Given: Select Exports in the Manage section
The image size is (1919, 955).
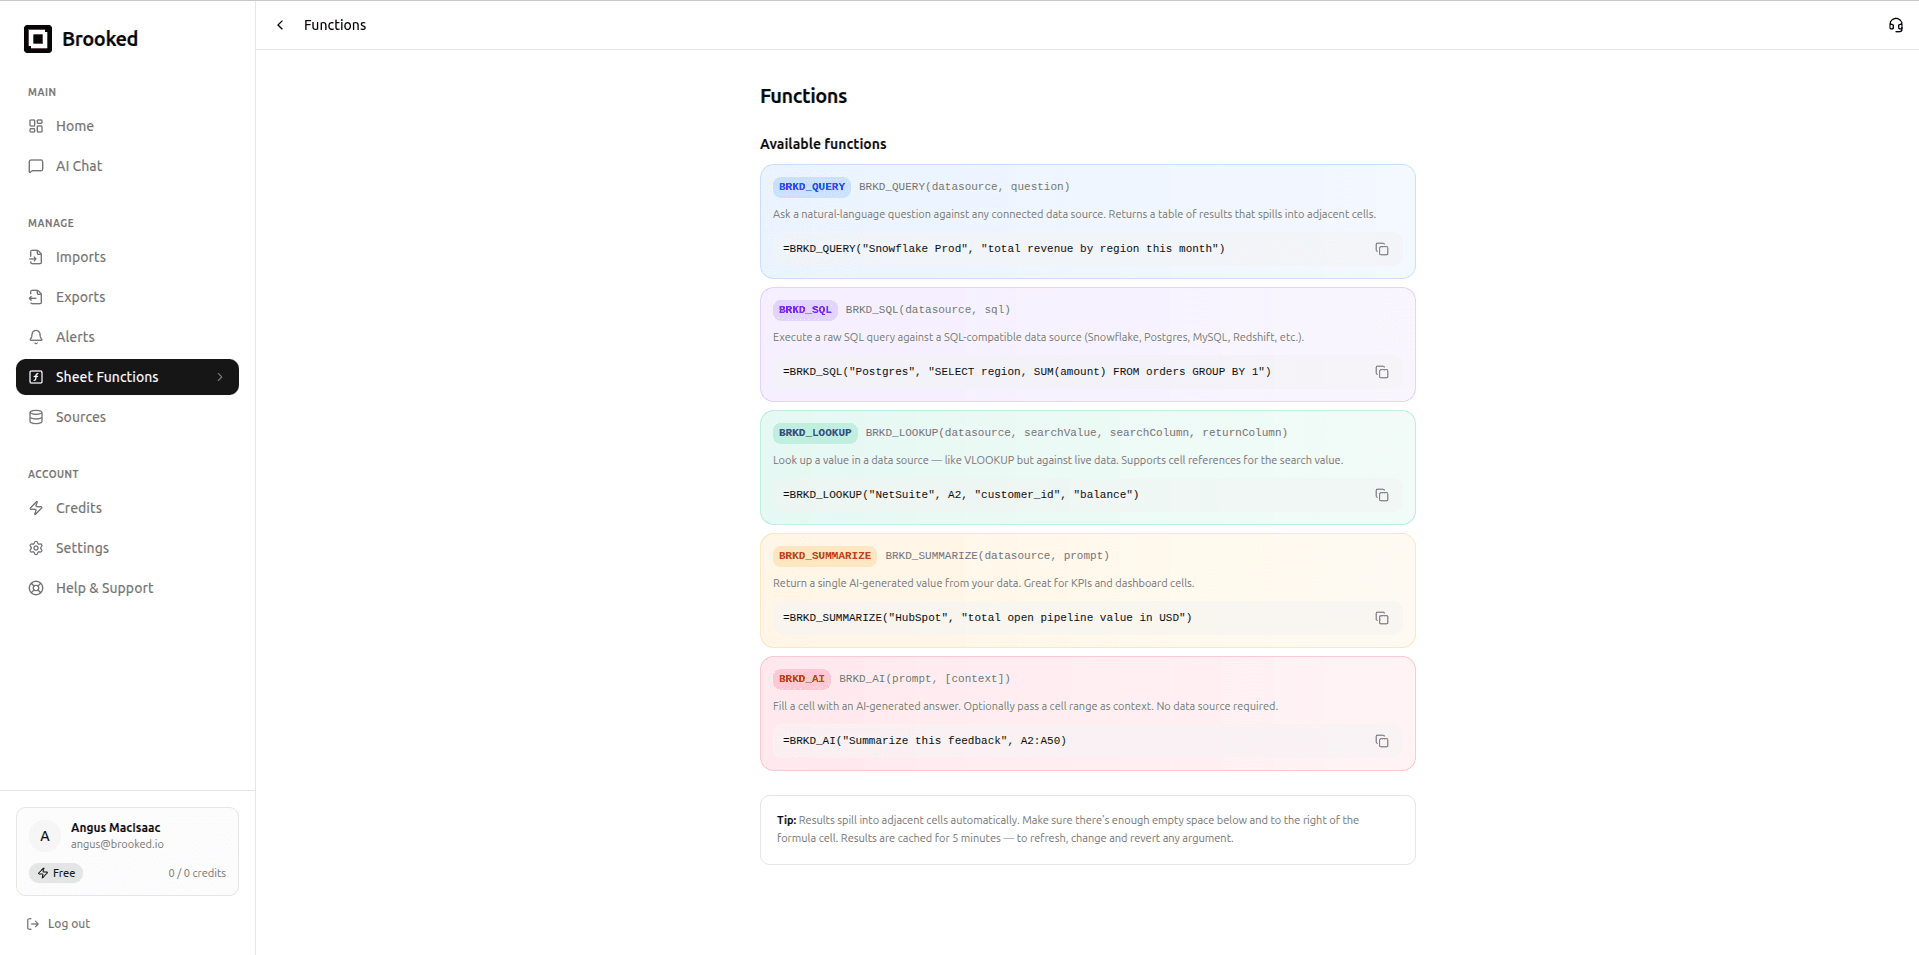Looking at the screenshot, I should (x=127, y=297).
